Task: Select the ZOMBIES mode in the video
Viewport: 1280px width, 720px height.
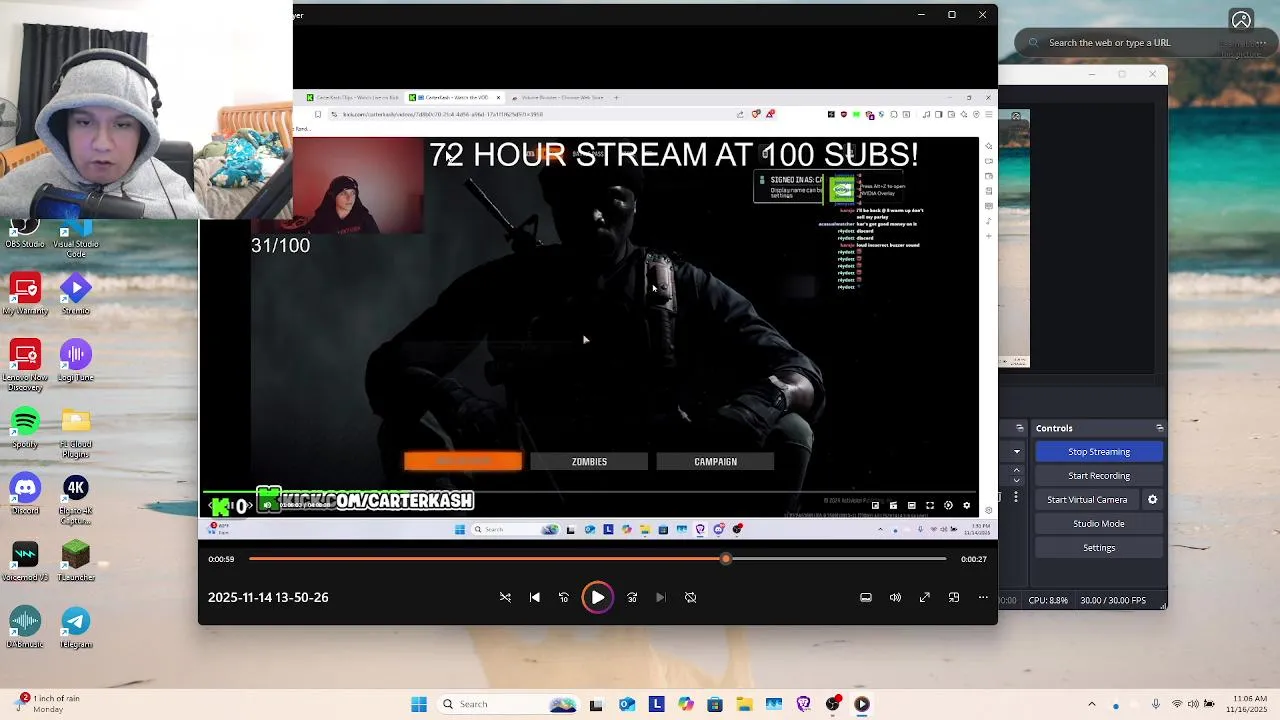Action: 589,462
